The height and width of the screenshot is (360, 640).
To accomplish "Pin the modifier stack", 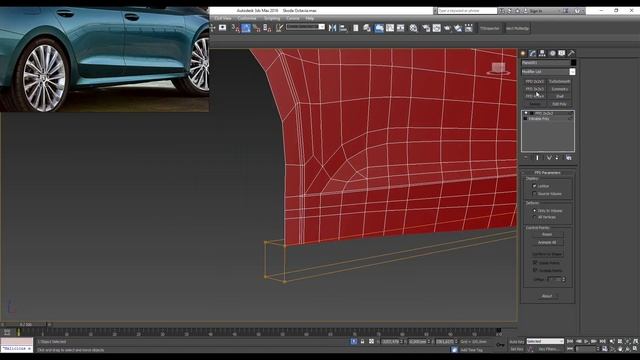I will 526,158.
